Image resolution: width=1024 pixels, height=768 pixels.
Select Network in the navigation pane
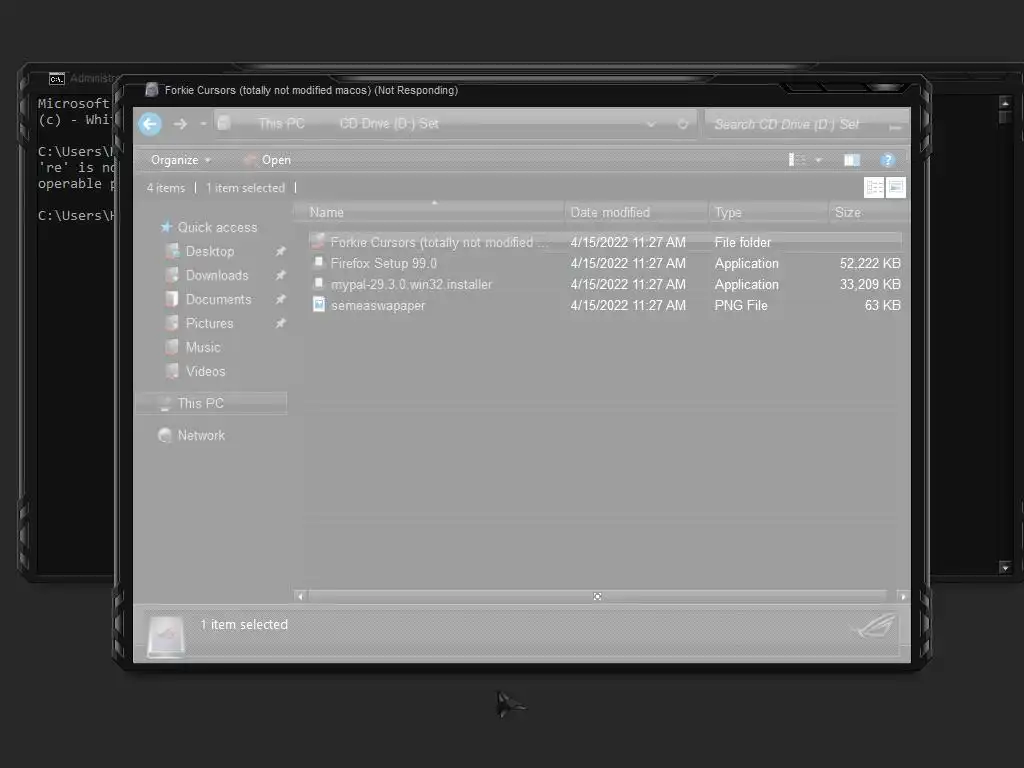[201, 436]
